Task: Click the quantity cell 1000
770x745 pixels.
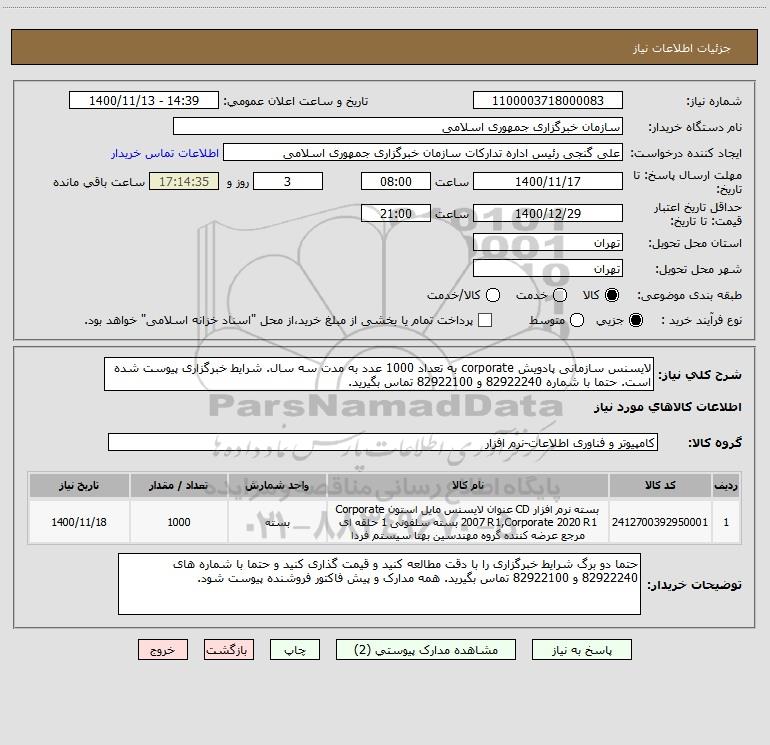Action: click(179, 522)
